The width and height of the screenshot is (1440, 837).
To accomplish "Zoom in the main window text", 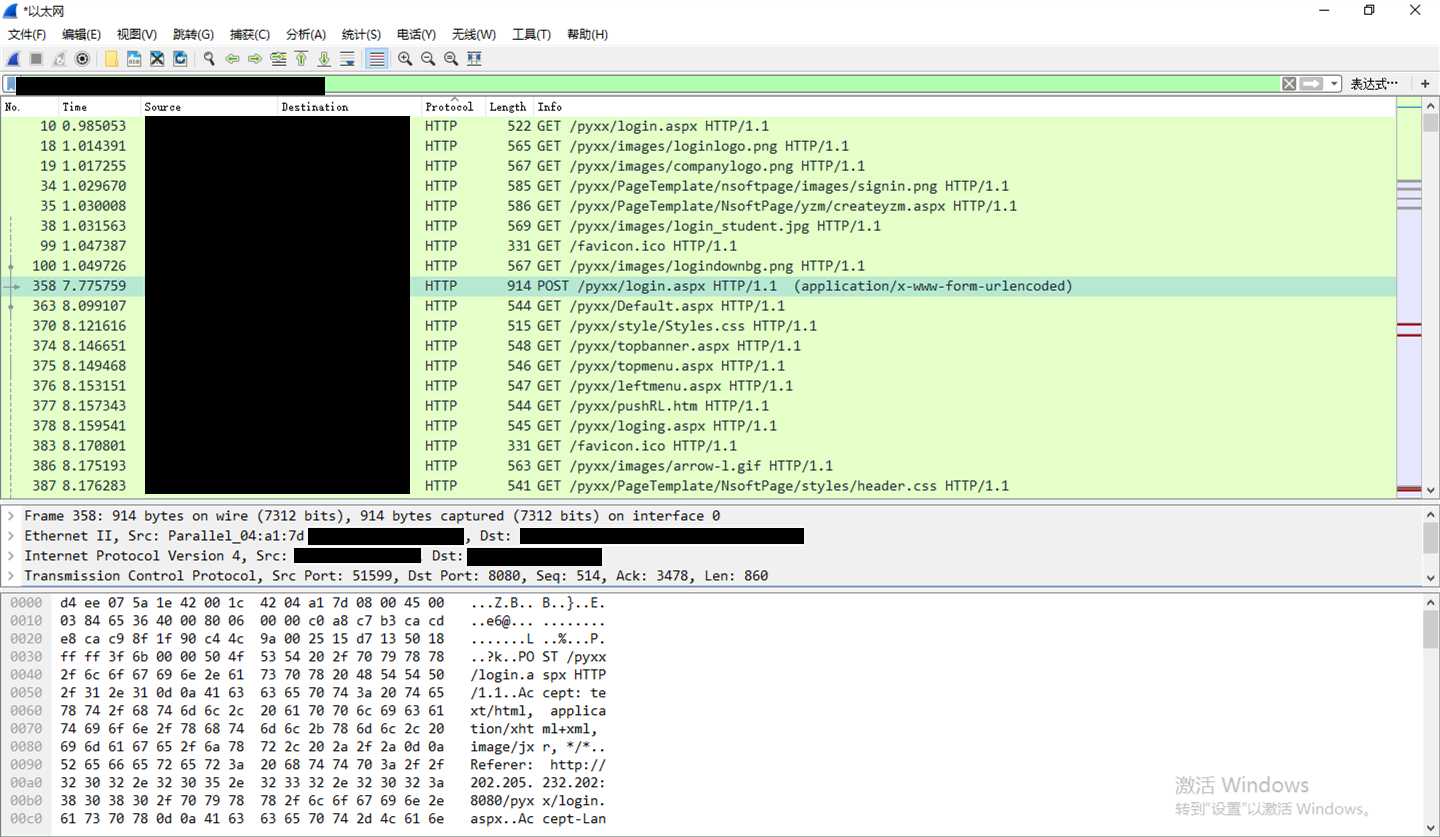I will click(x=405, y=59).
